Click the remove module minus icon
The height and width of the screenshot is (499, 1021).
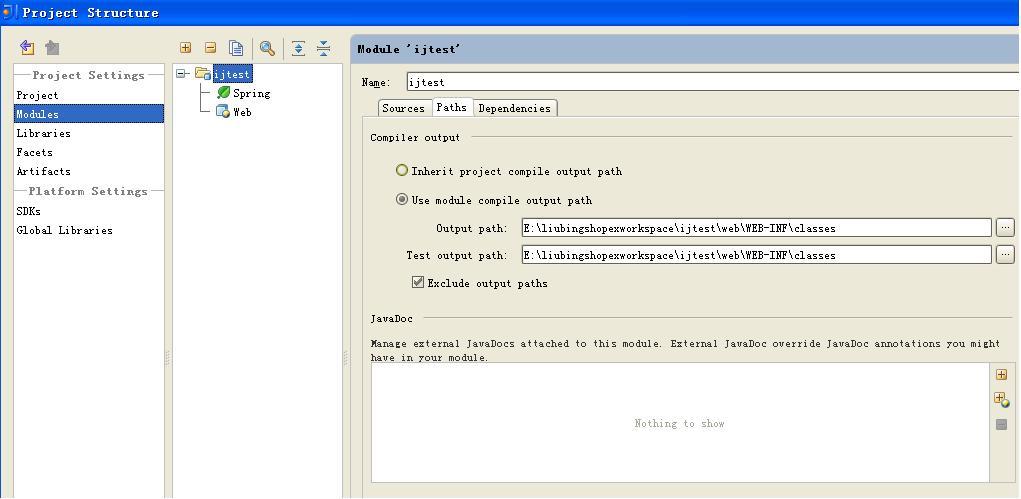(210, 48)
